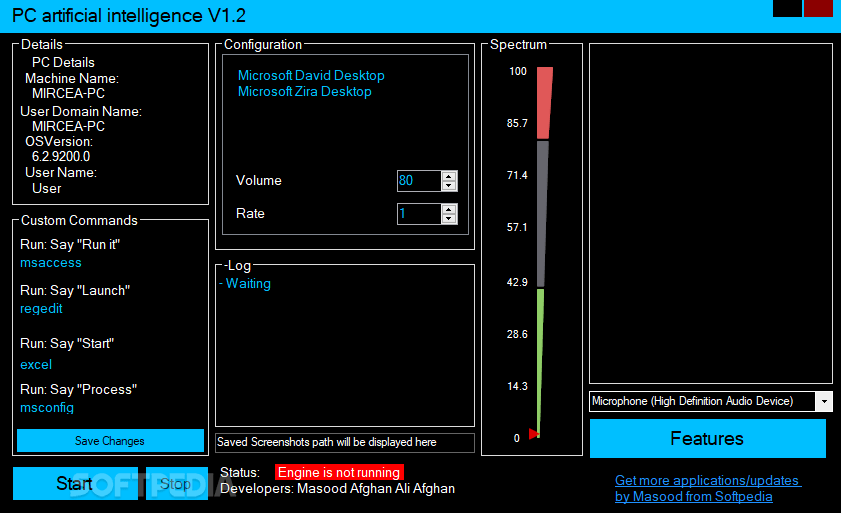Click the Features button
Image resolution: width=841 pixels, height=513 pixels.
pos(707,438)
